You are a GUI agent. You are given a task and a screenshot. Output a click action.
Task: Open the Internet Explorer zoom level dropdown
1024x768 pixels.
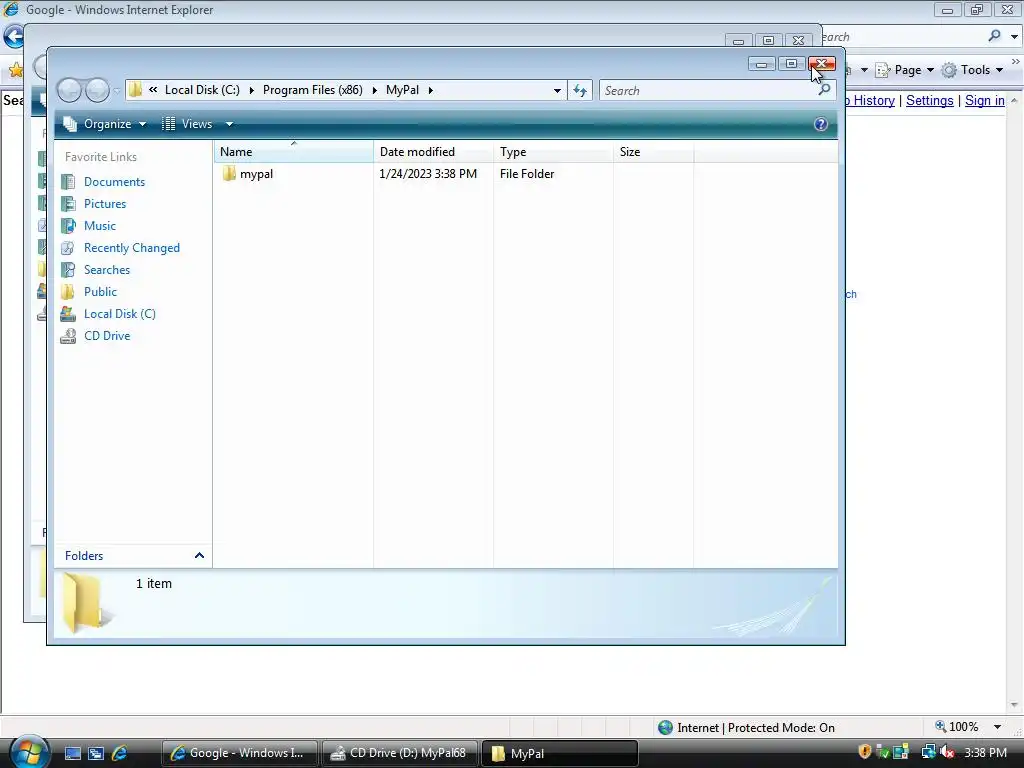(997, 727)
